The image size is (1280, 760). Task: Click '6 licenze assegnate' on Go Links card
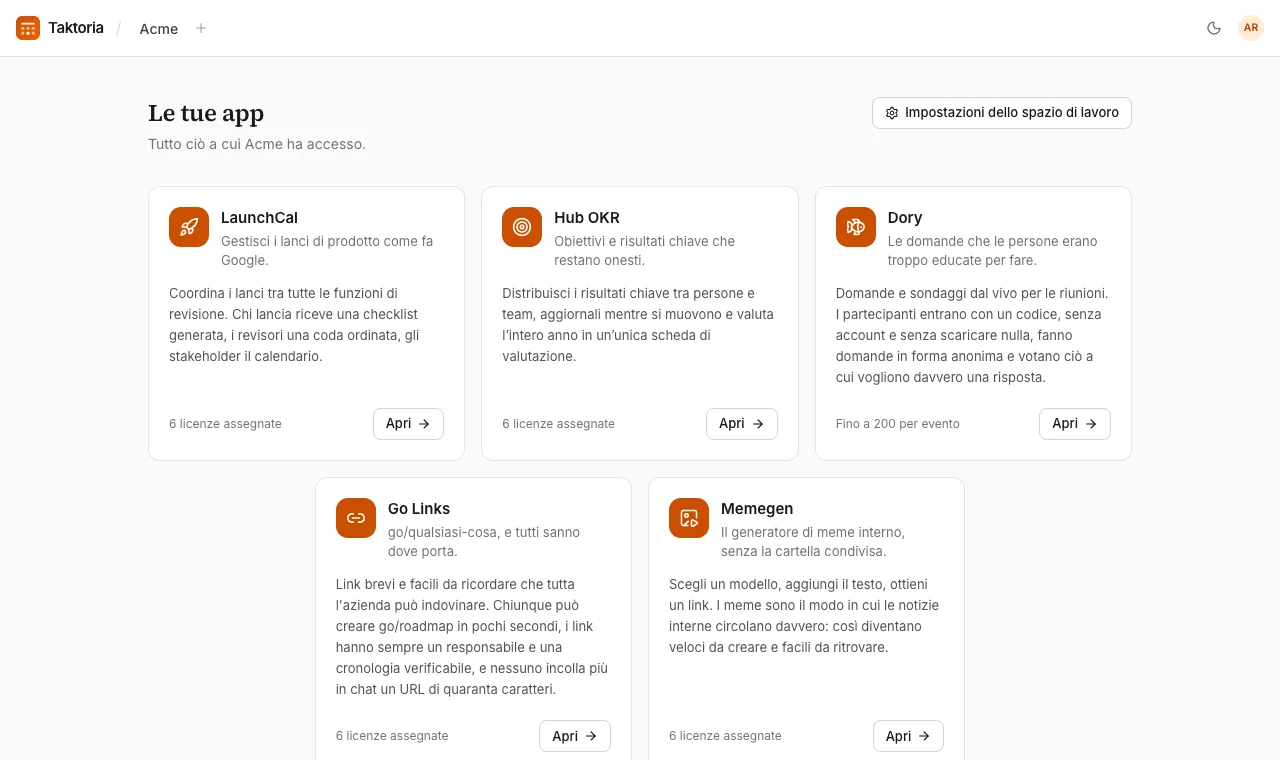point(392,736)
